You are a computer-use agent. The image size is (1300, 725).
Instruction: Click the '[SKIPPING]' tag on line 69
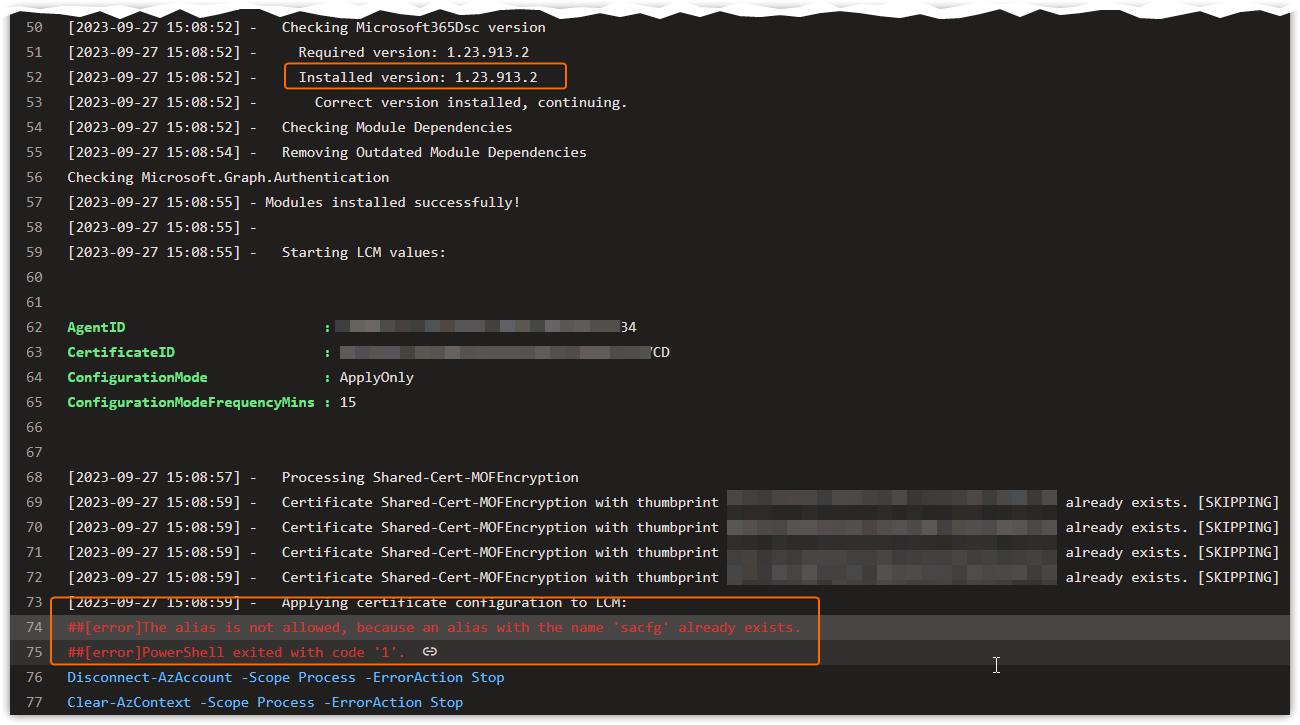point(1239,502)
